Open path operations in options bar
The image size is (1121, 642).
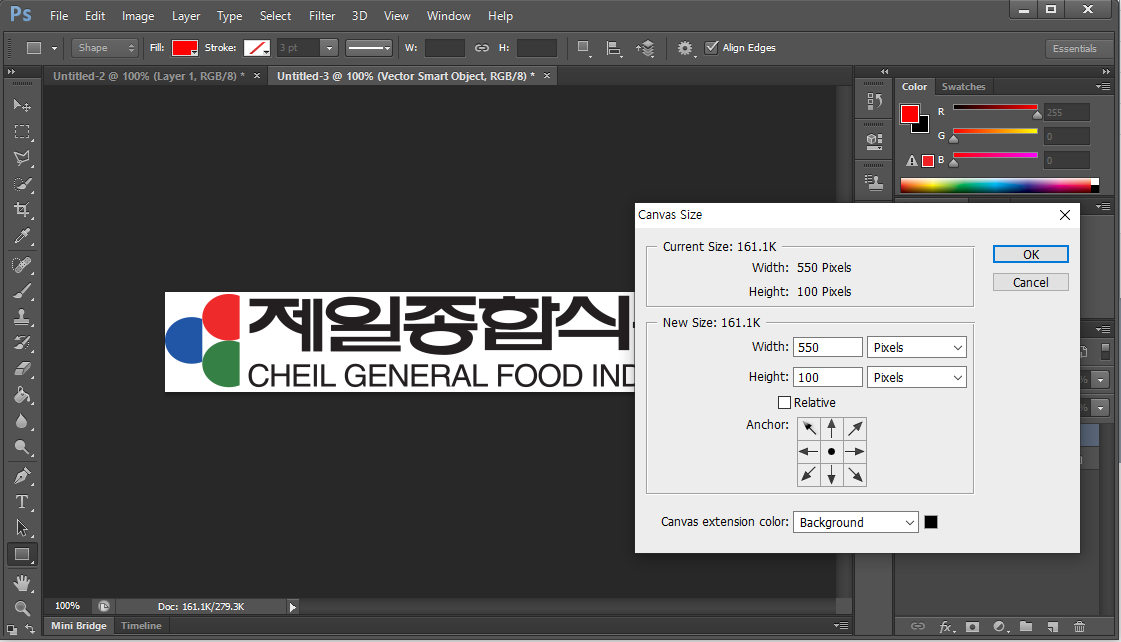click(x=583, y=48)
